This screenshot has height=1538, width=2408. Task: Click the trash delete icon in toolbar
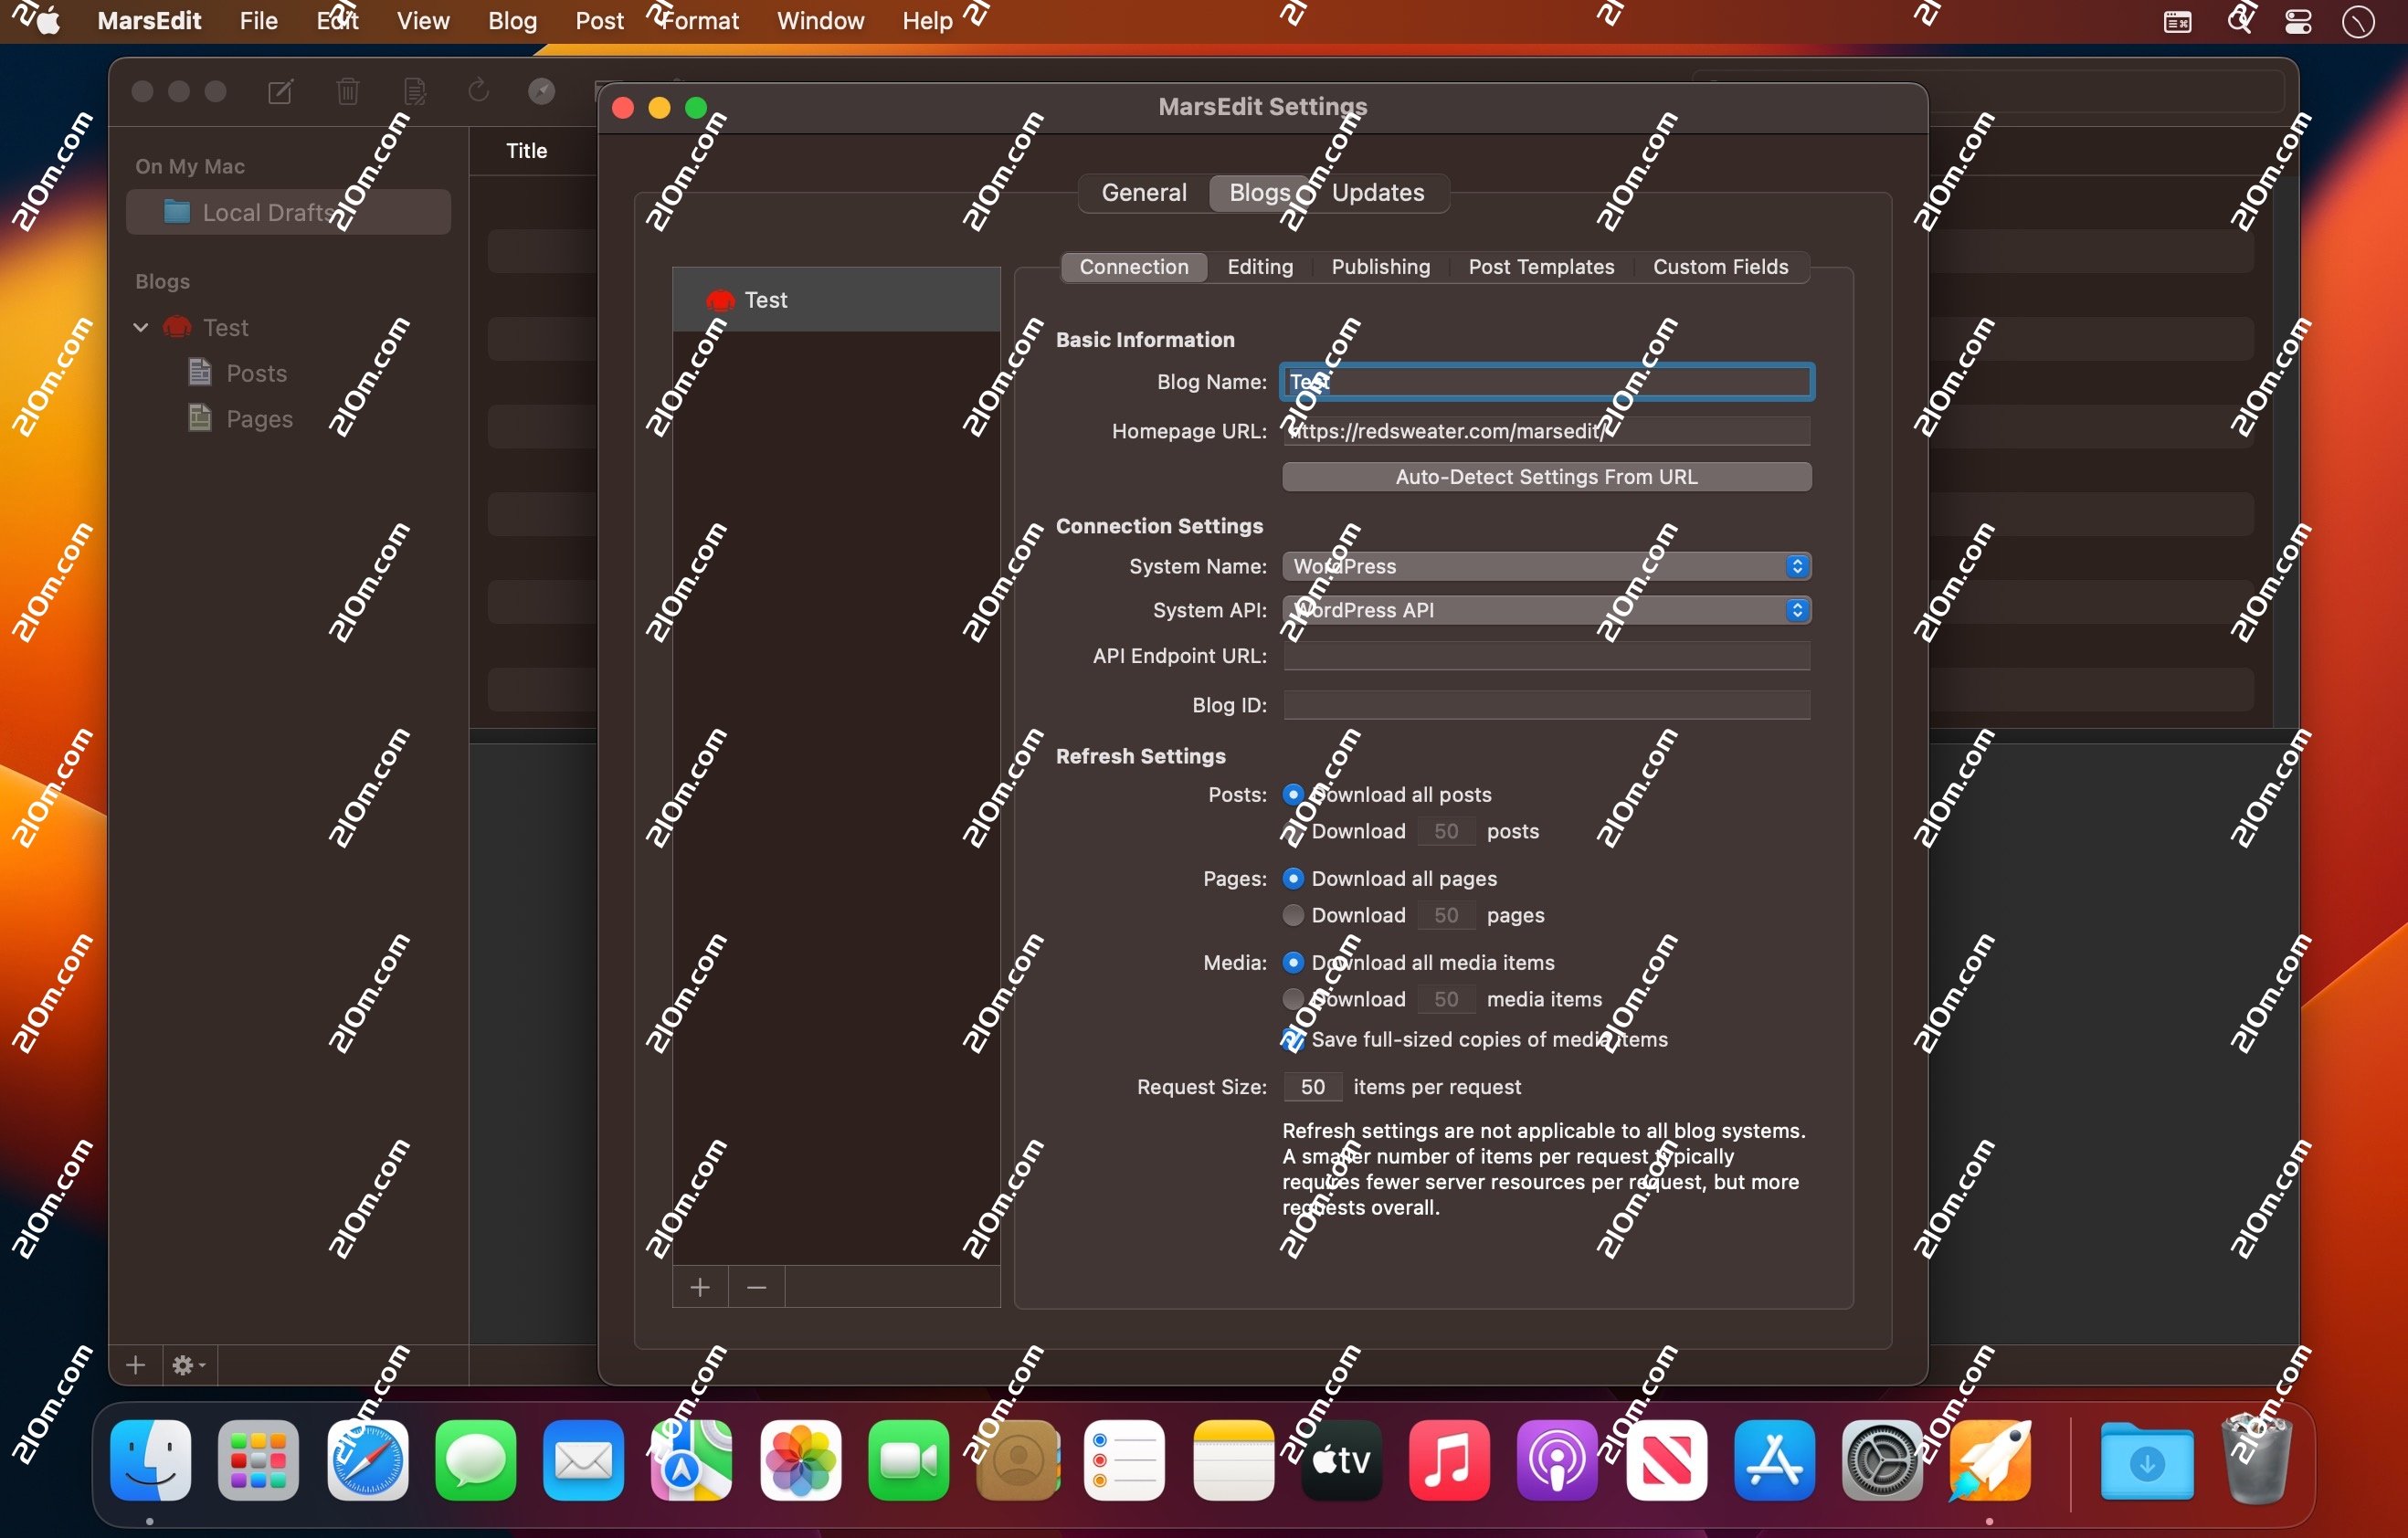tap(347, 91)
